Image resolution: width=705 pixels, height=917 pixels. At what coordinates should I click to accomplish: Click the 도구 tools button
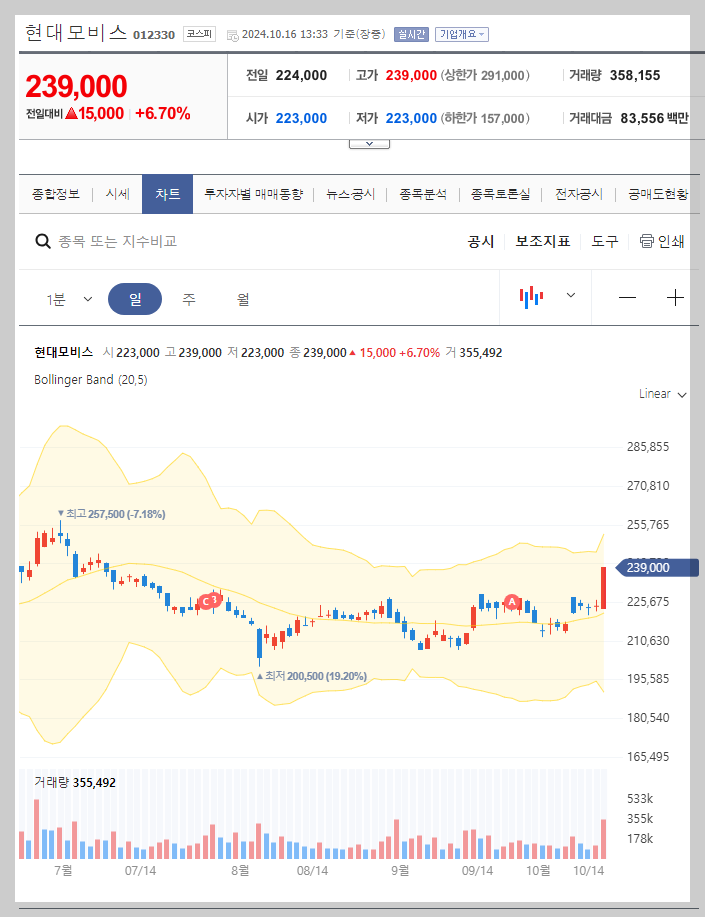click(x=604, y=241)
